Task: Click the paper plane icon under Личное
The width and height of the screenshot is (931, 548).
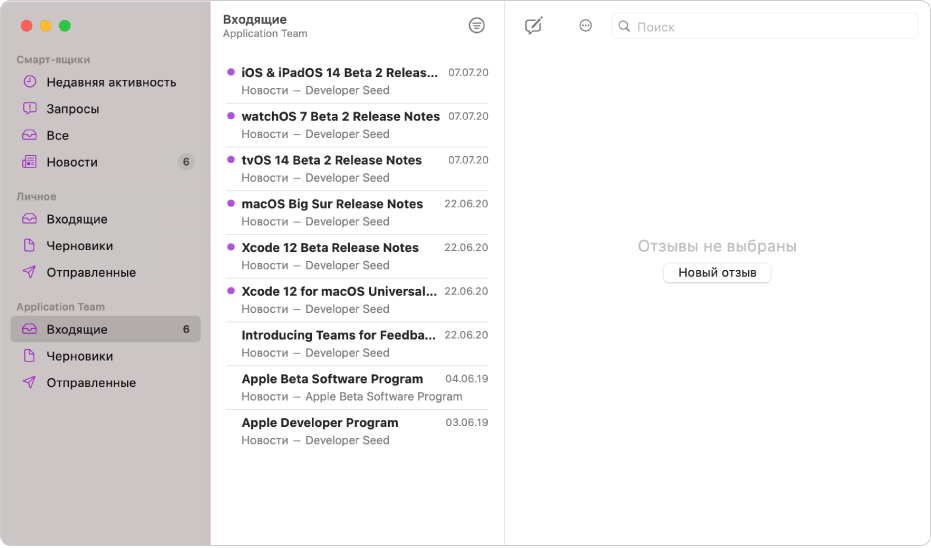Action: tap(30, 272)
